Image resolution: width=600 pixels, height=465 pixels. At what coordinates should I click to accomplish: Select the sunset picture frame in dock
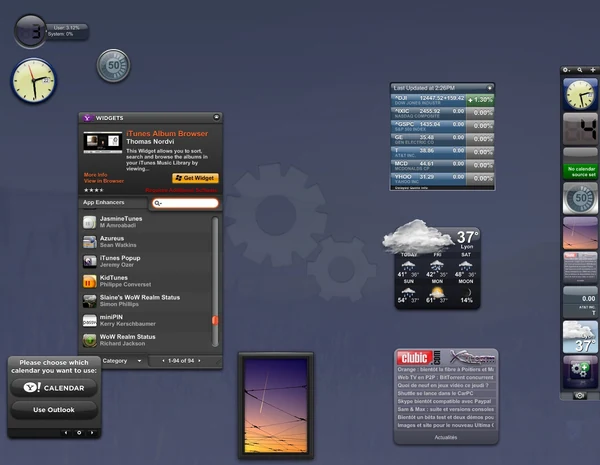pos(580,233)
